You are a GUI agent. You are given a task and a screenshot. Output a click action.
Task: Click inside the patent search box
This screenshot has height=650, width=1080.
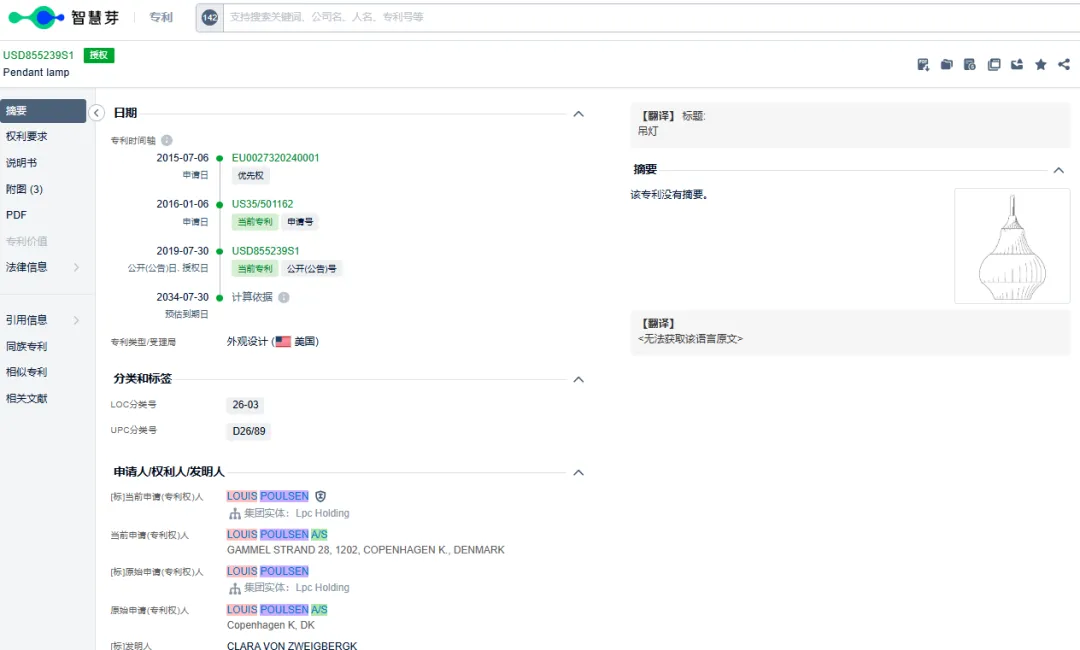(x=651, y=17)
